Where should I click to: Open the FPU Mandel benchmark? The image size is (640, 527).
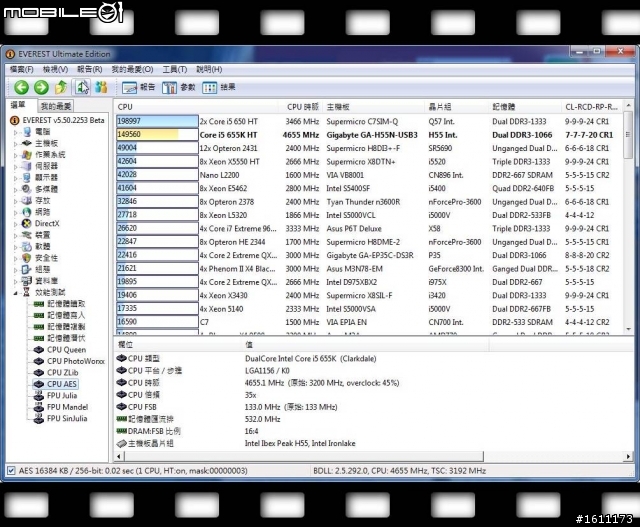pos(61,407)
